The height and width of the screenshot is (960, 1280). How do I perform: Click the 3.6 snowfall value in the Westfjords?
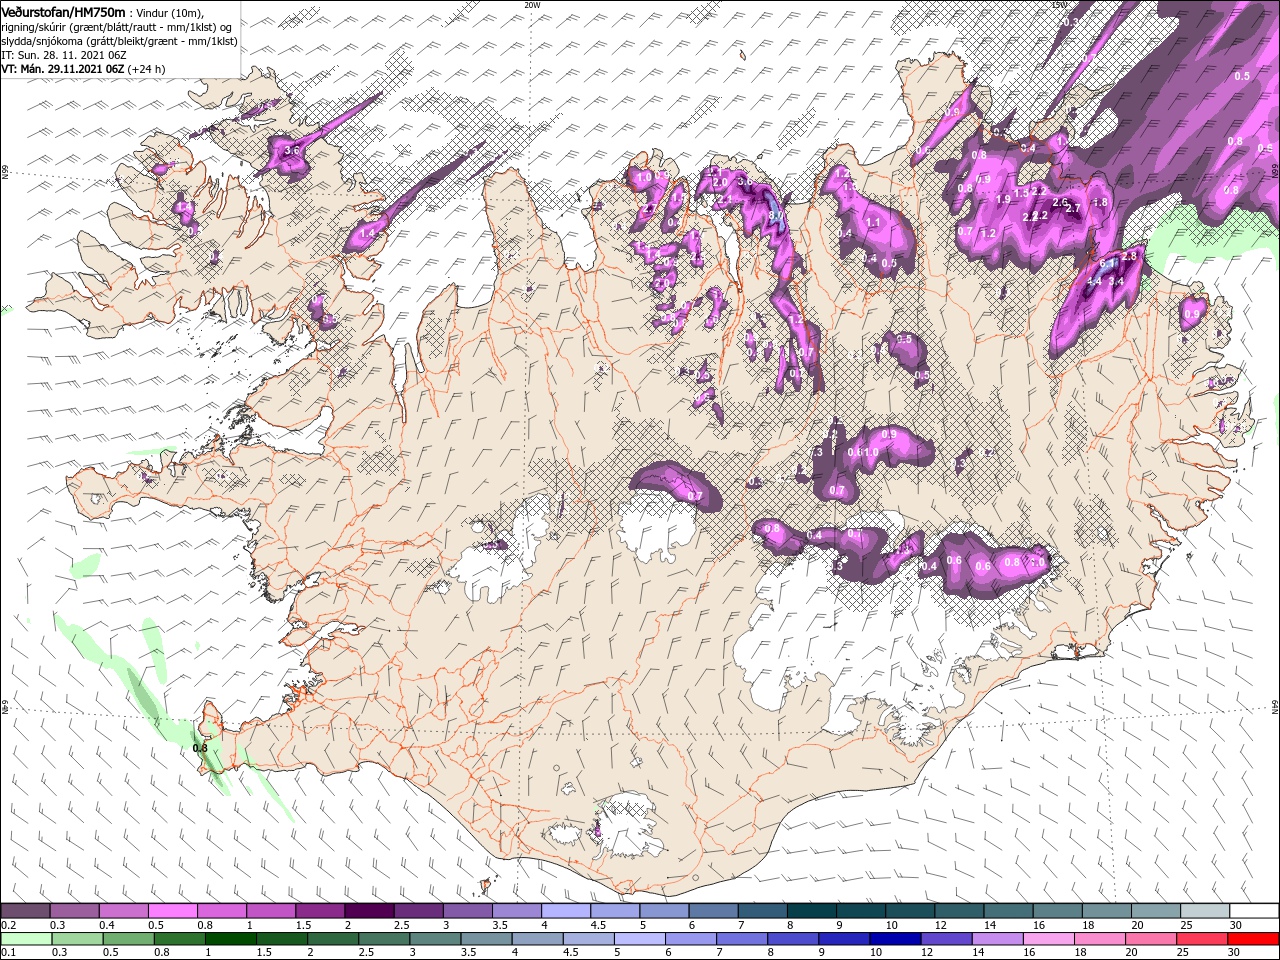tap(292, 151)
